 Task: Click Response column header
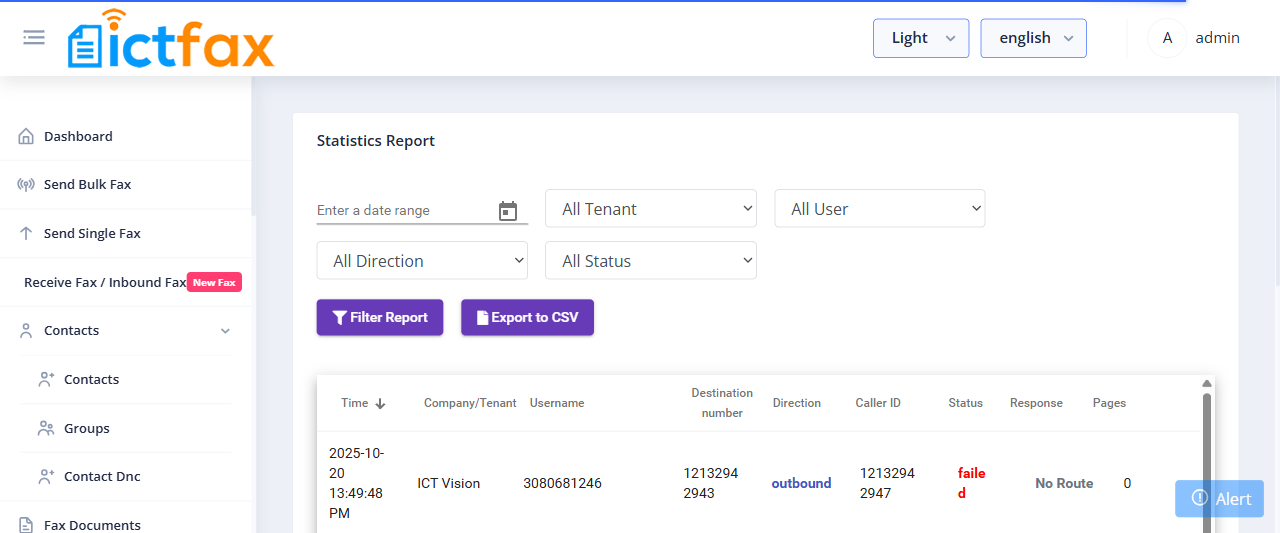pyautogui.click(x=1036, y=403)
